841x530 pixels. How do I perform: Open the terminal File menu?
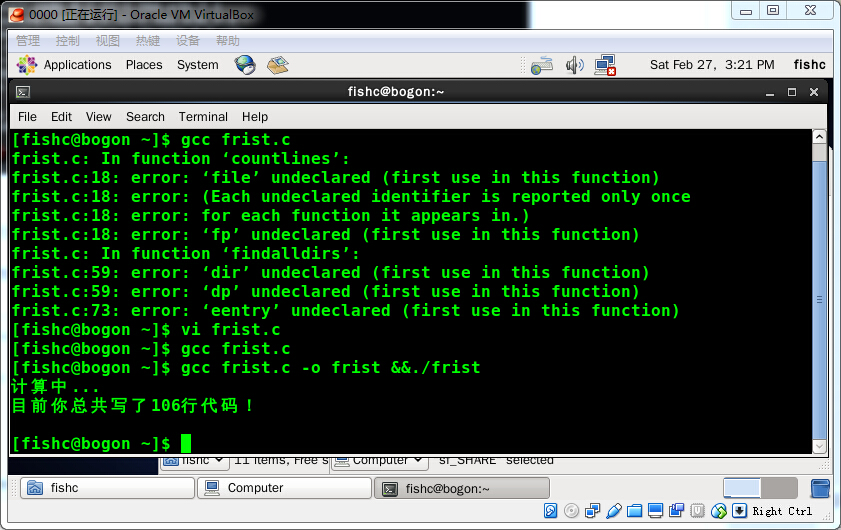coord(27,117)
